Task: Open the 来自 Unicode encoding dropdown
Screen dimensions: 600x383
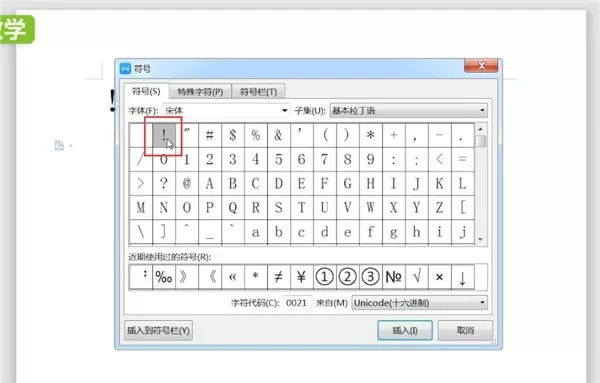Action: [x=419, y=303]
